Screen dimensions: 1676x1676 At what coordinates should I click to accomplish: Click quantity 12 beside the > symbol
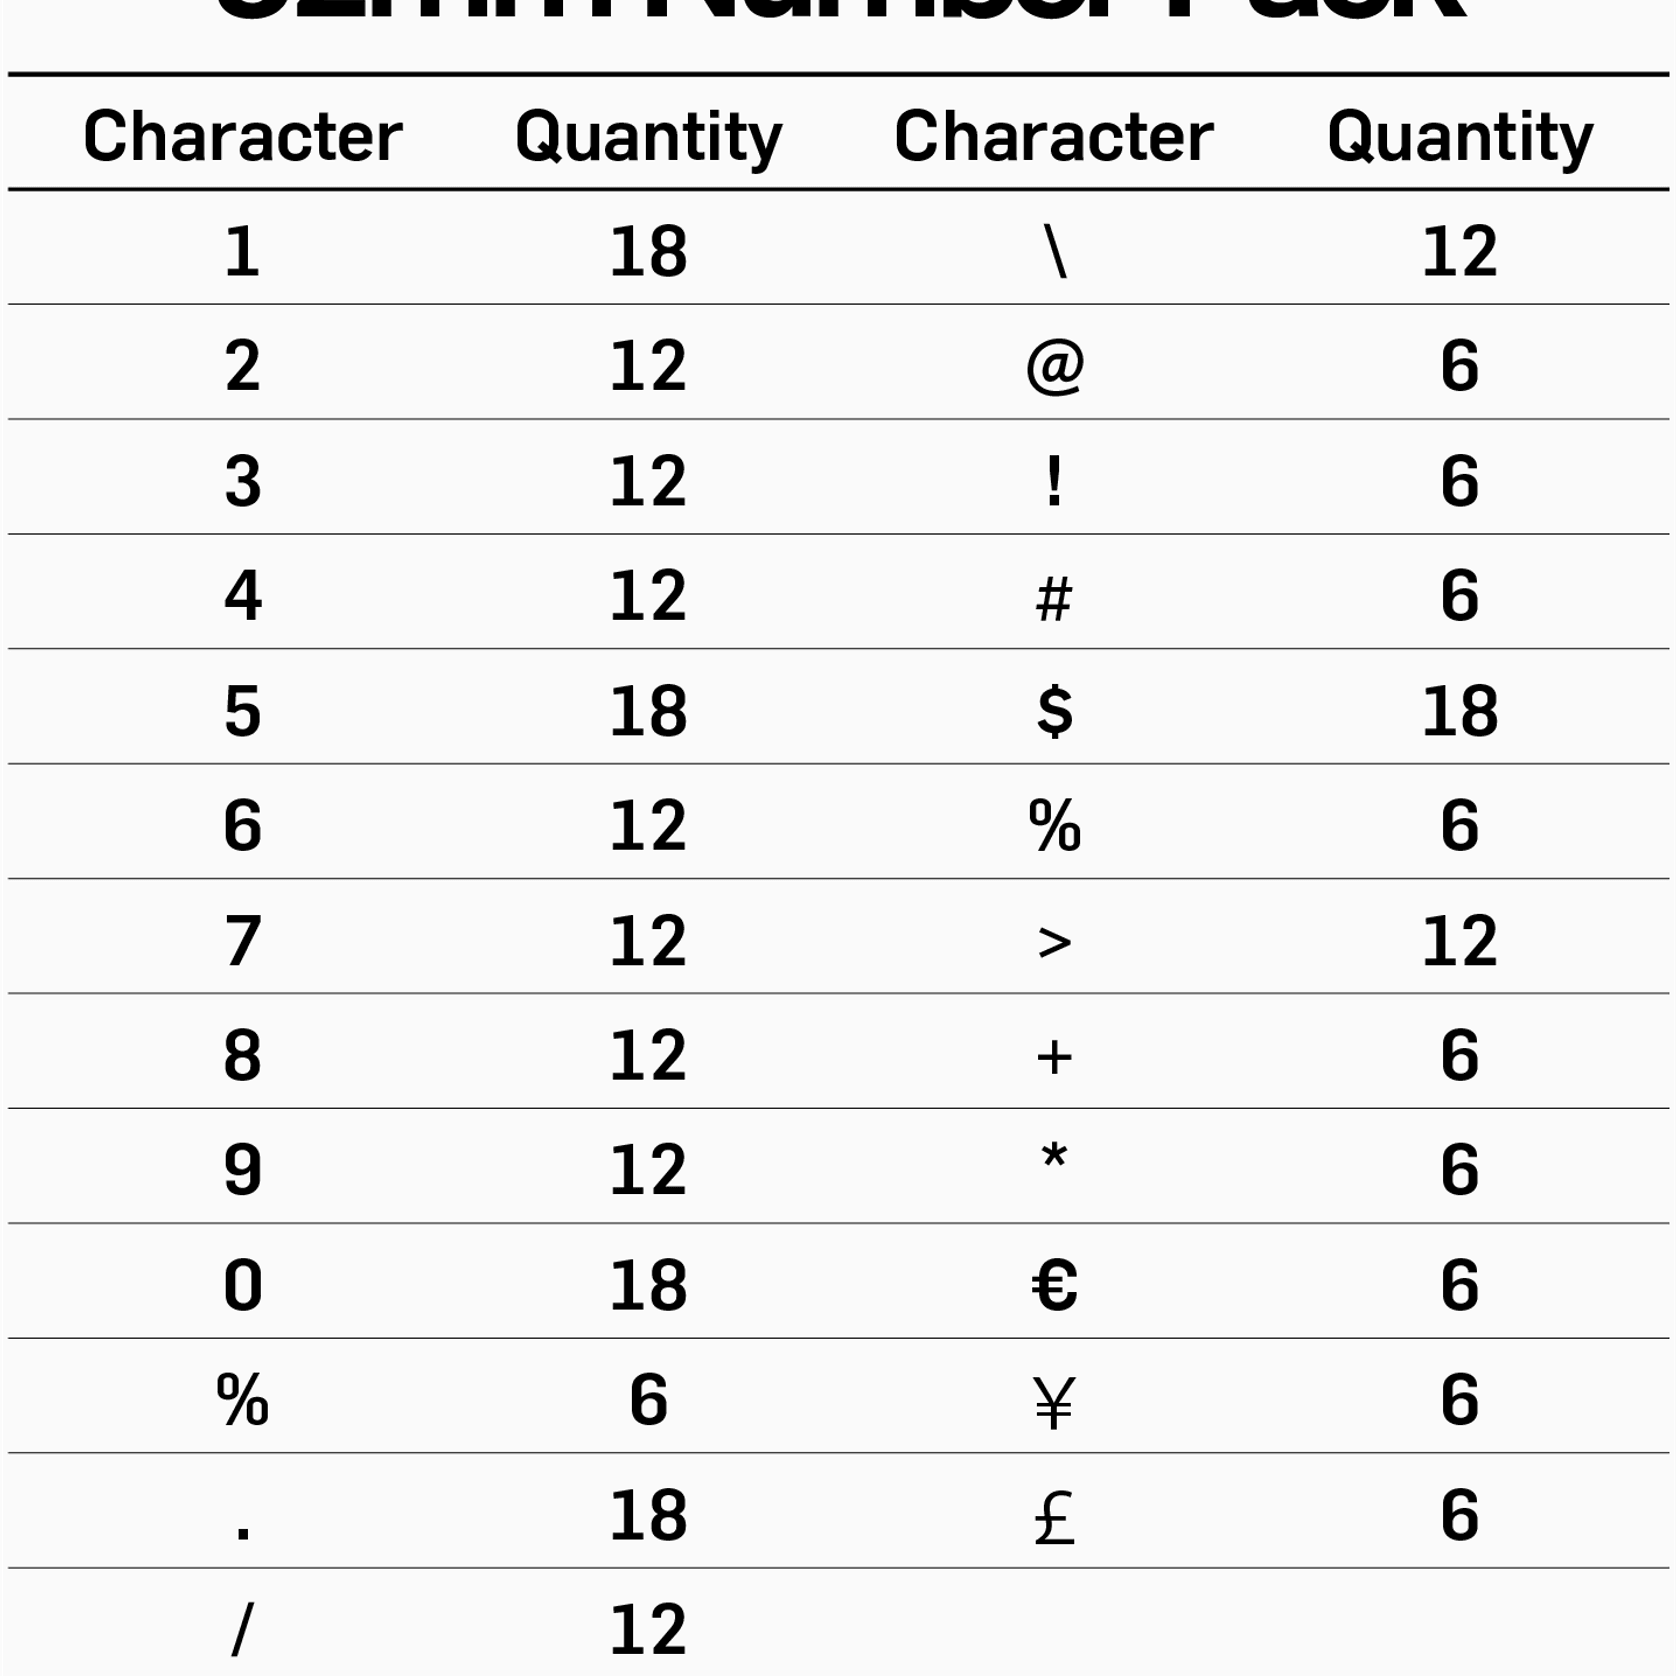tap(1459, 941)
